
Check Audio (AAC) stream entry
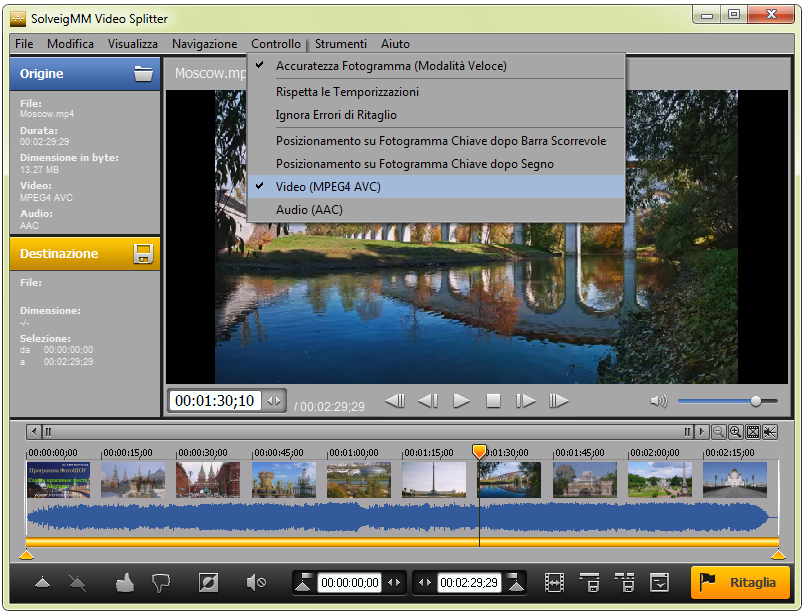coord(436,210)
